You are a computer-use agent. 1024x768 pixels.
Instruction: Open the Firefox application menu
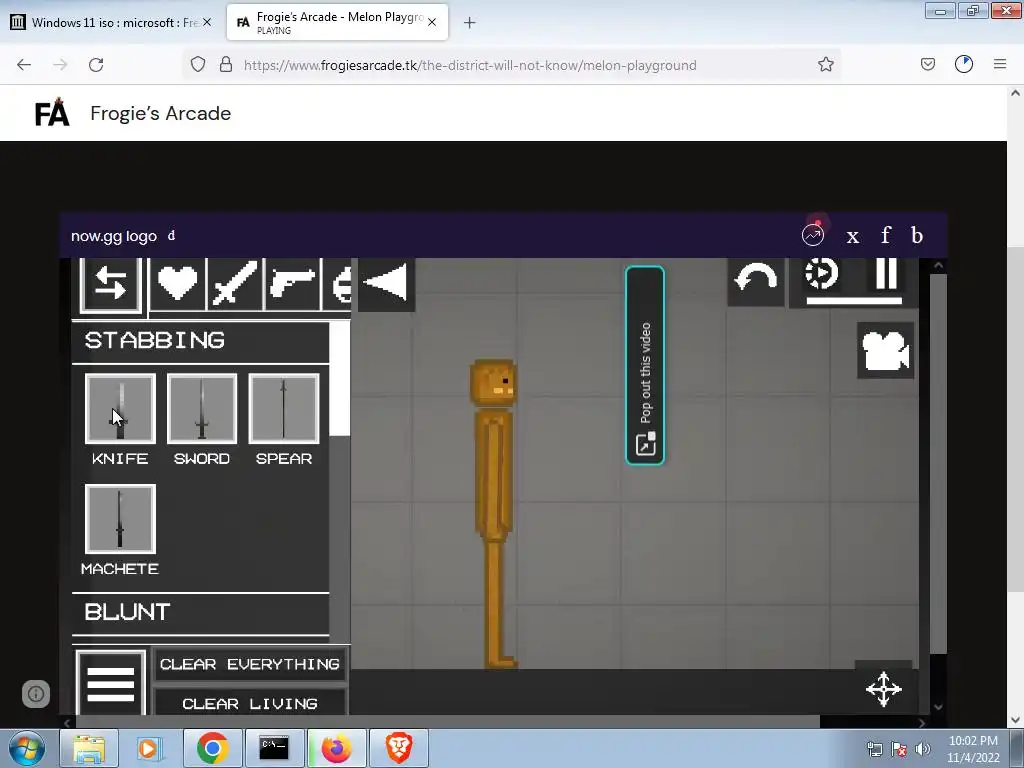[x=1000, y=65]
